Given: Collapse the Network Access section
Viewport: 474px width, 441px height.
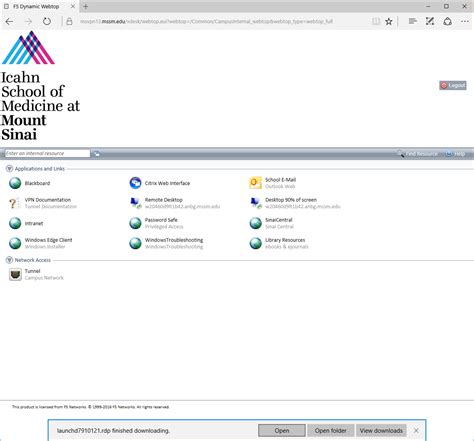Looking at the screenshot, I should click(9, 260).
